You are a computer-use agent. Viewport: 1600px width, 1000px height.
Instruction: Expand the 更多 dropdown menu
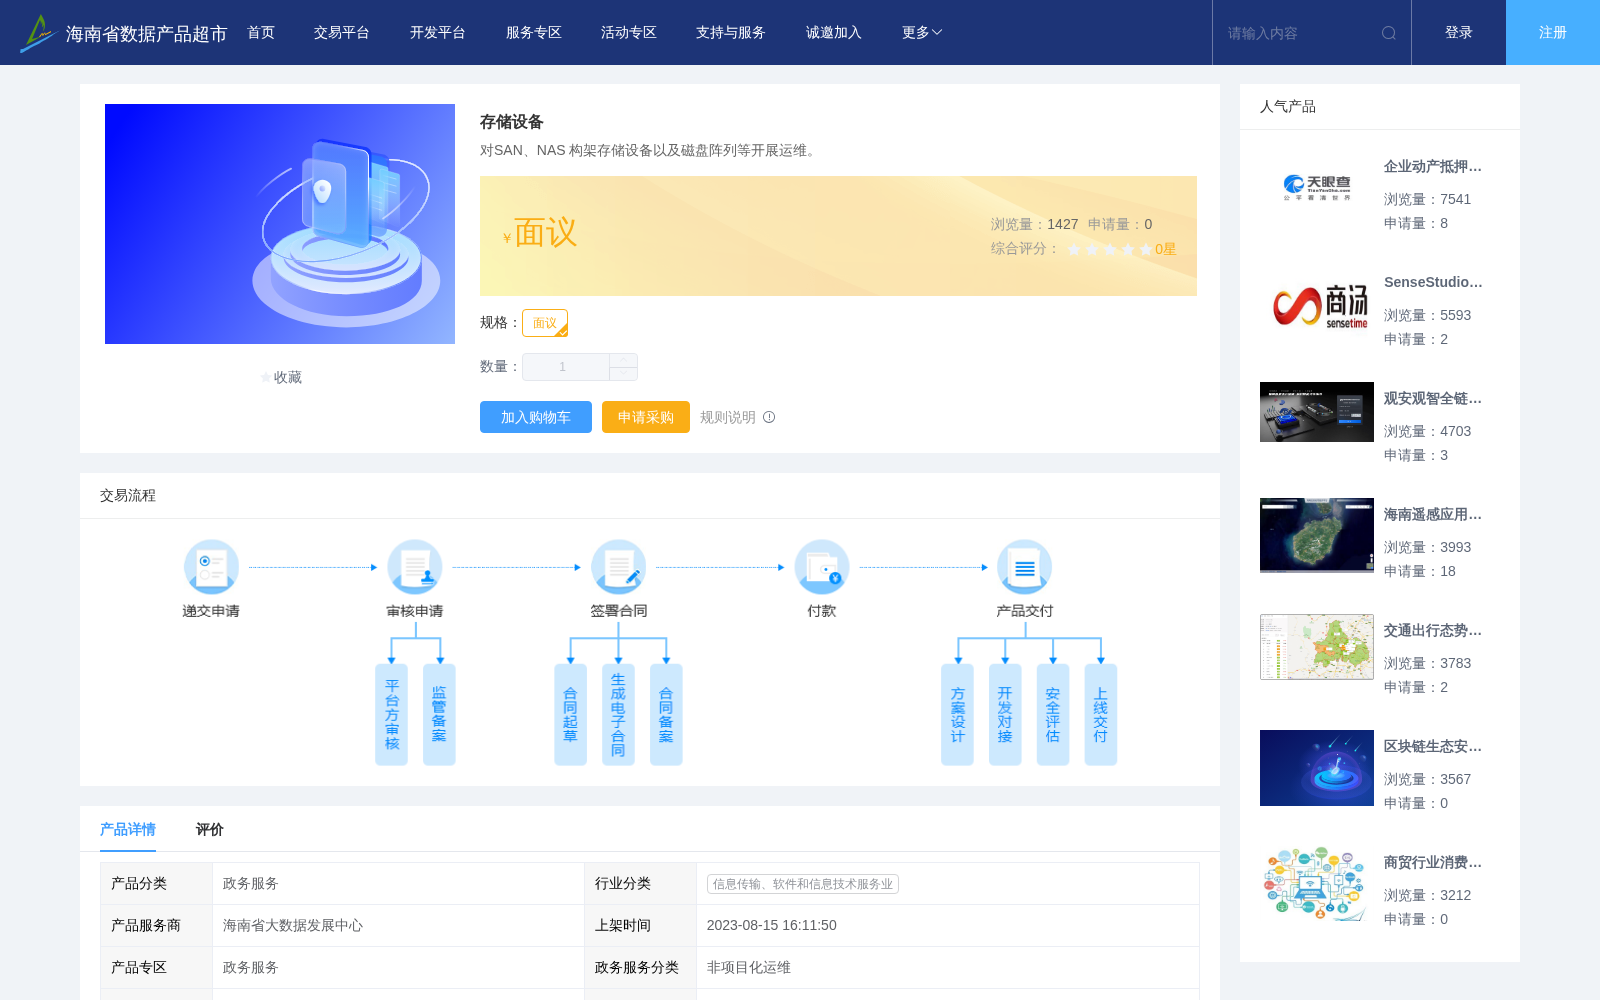(922, 33)
